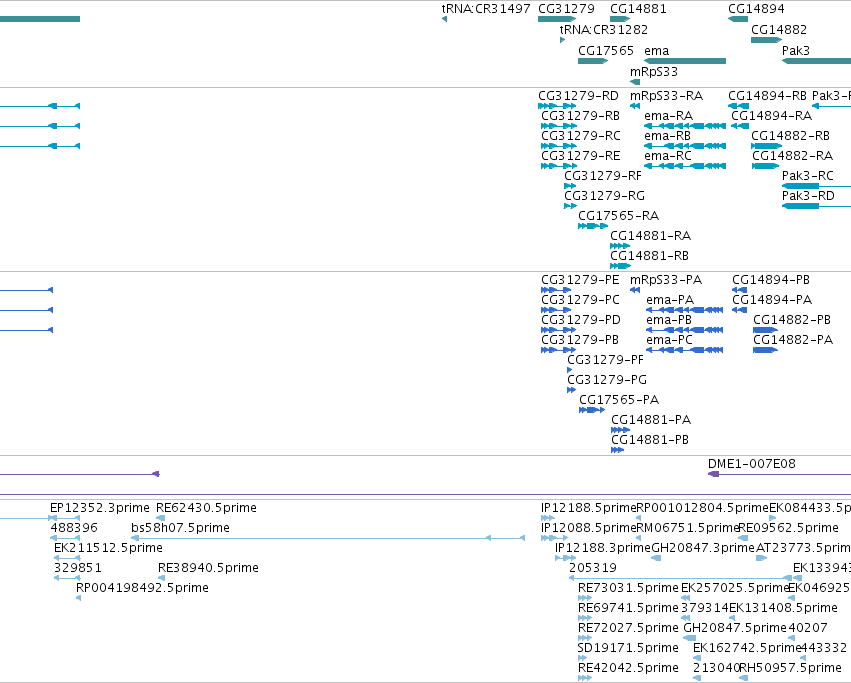Viewport: 851px width, 683px height.
Task: Select the ema-RC transcript
Action: pyautogui.click(x=668, y=156)
